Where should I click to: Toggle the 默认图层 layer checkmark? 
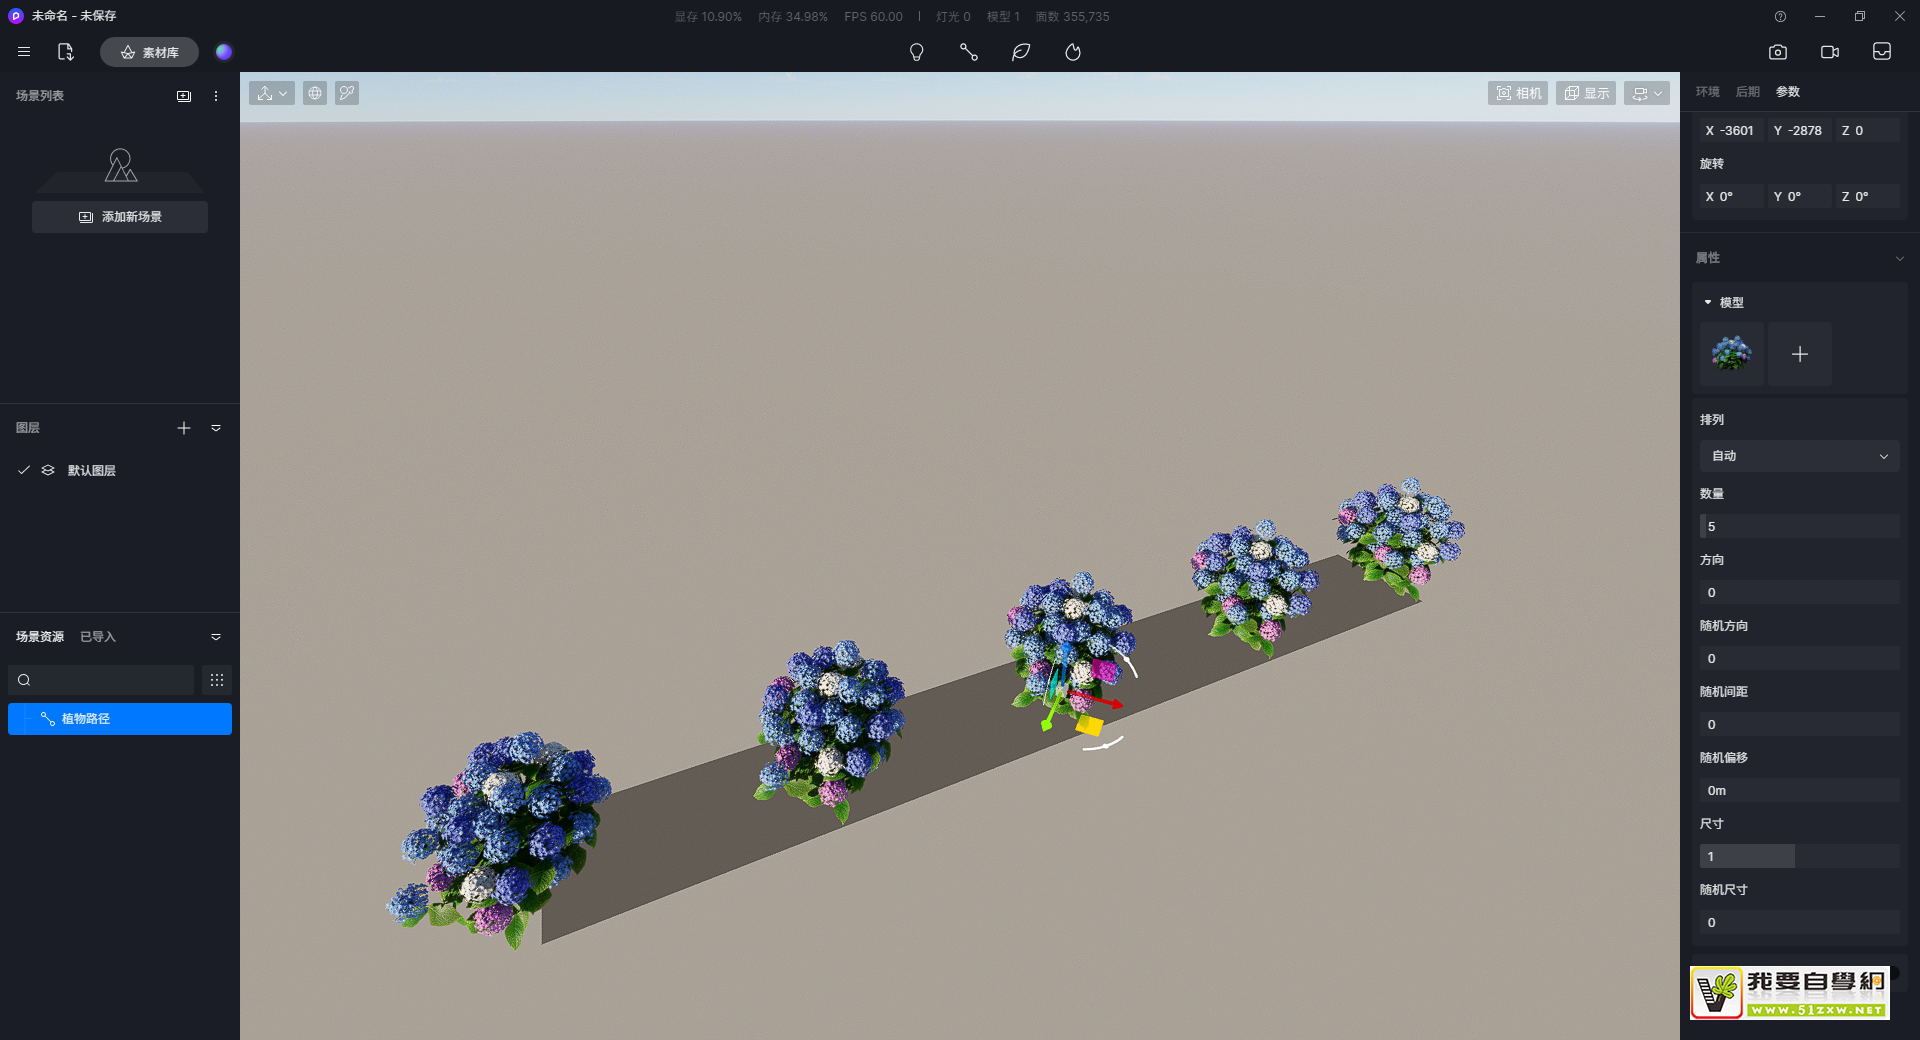tap(24, 470)
